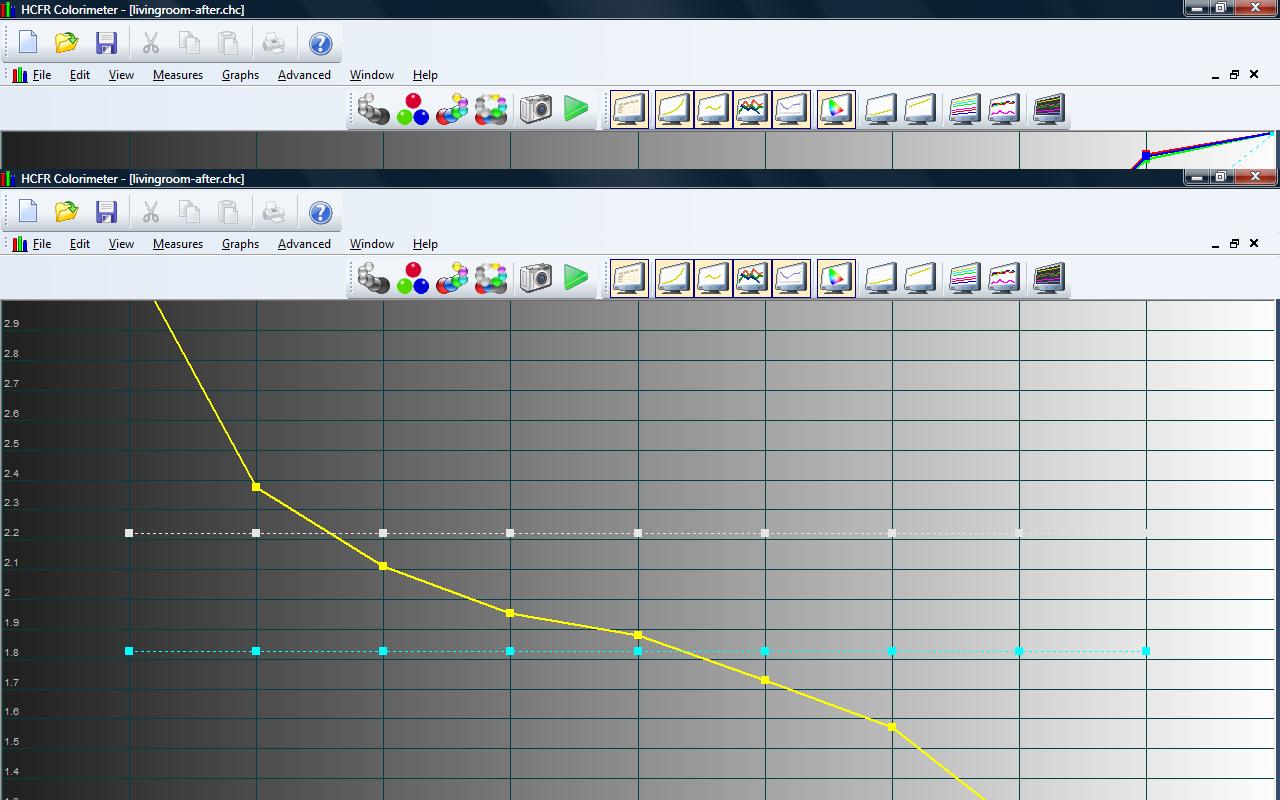
Task: Toggle color temperature view monitor, front window
Action: [x=791, y=278]
